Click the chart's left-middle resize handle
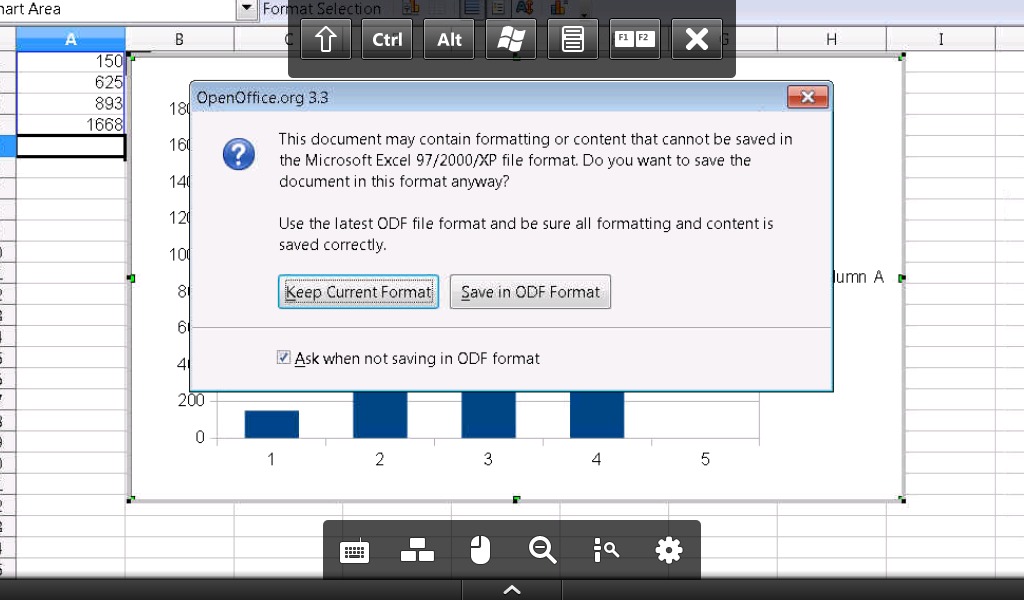 [x=131, y=278]
